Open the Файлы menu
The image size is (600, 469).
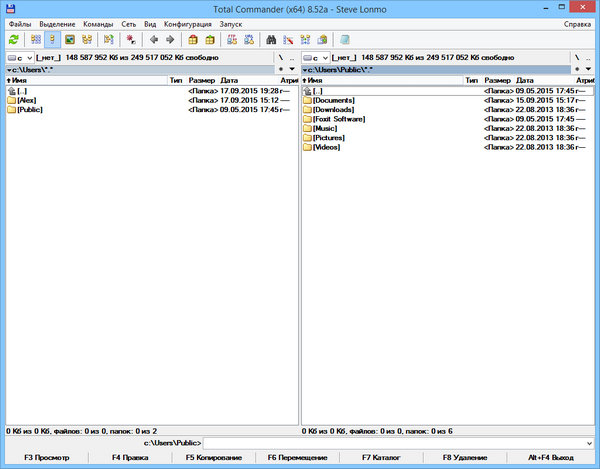pos(19,23)
